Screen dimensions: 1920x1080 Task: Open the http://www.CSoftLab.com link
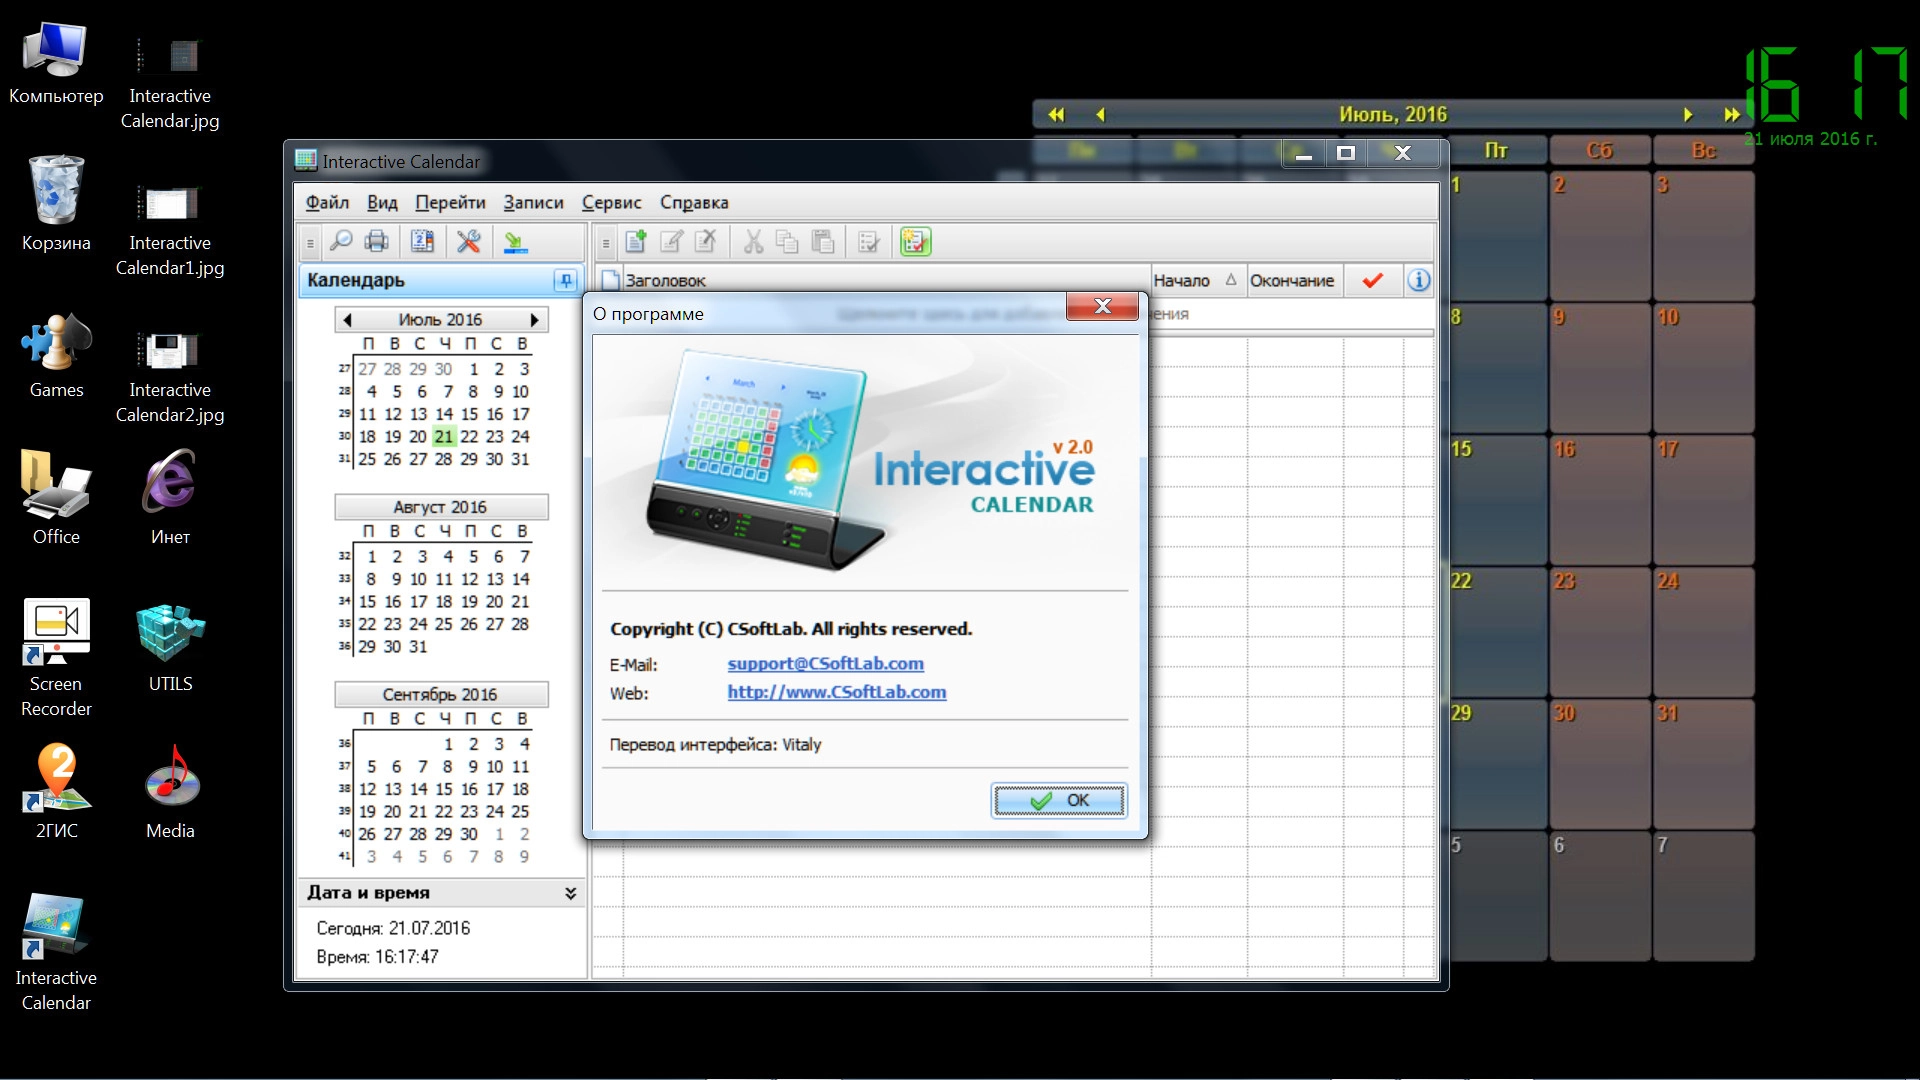[x=836, y=692]
